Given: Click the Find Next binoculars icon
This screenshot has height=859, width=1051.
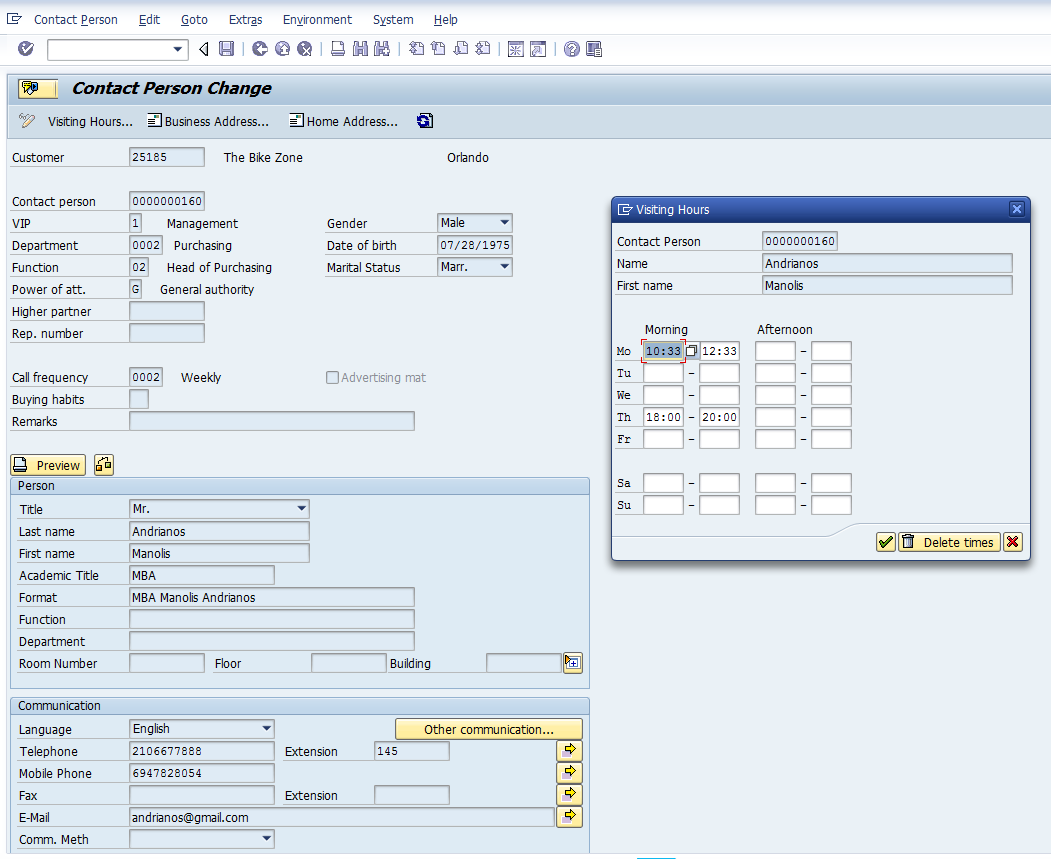Looking at the screenshot, I should coord(382,48).
